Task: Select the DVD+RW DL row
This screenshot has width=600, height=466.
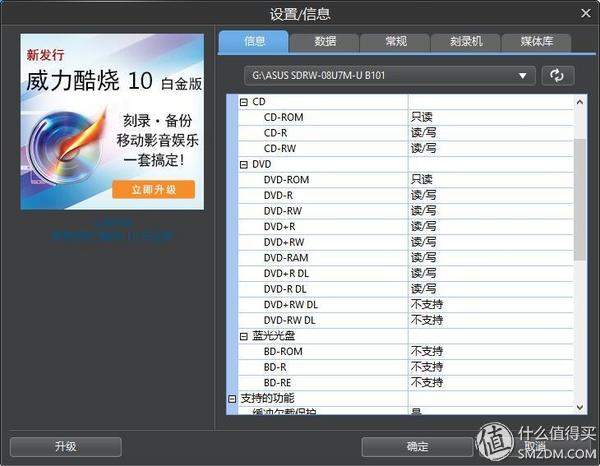Action: click(x=406, y=305)
